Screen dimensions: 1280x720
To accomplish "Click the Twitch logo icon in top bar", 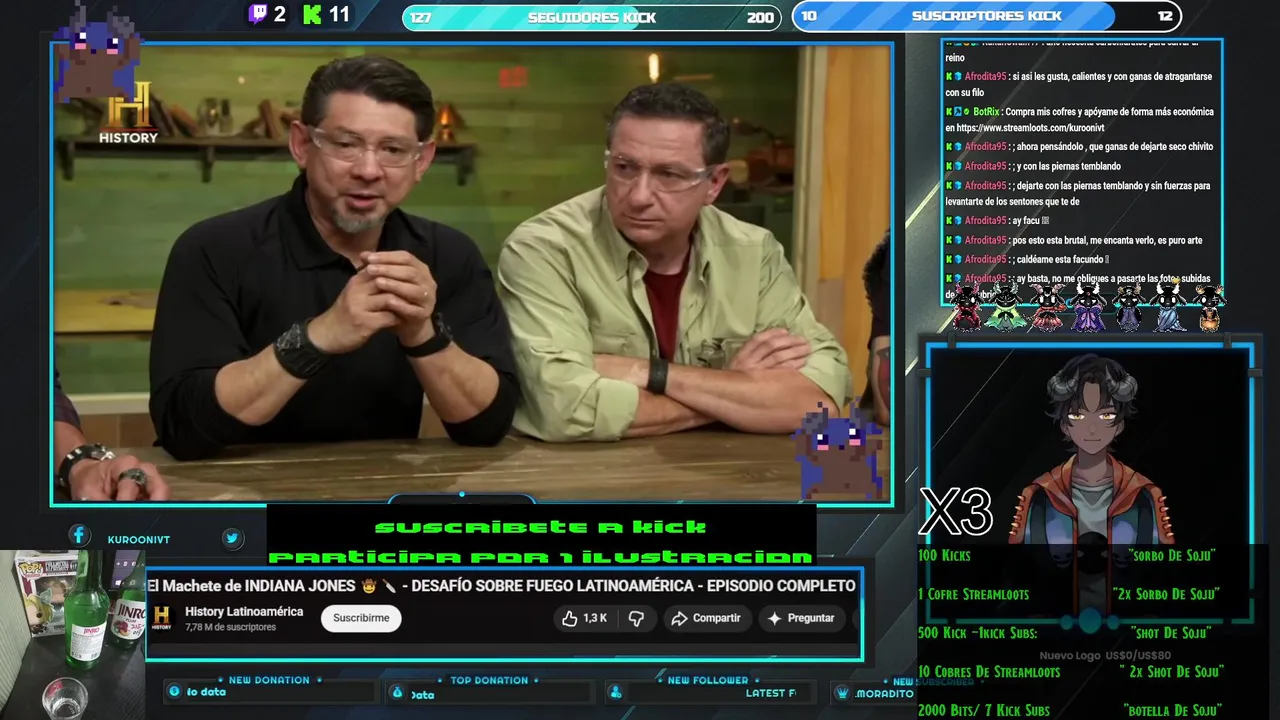I will pyautogui.click(x=258, y=14).
